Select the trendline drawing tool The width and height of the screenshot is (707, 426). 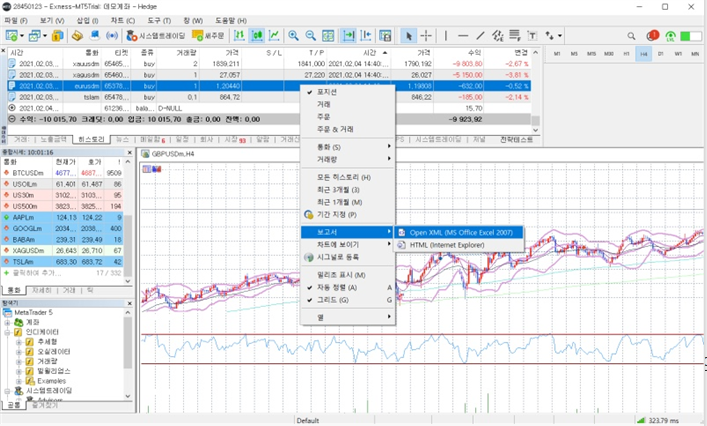481,36
